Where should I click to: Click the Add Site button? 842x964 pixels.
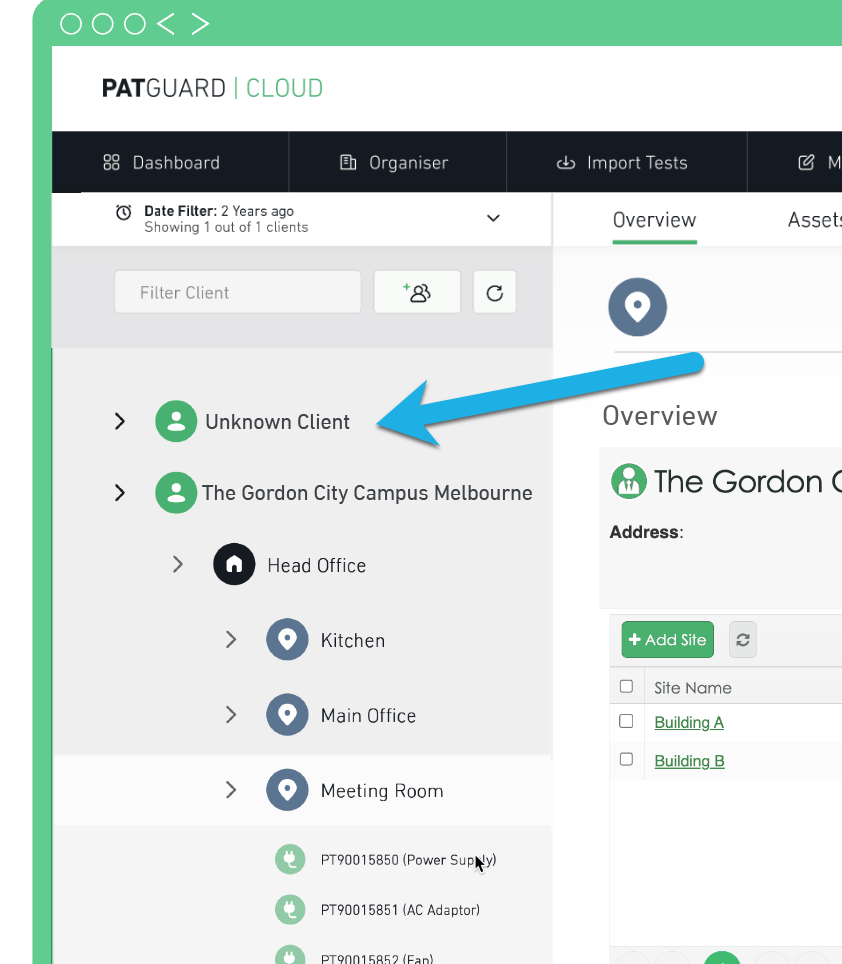[667, 639]
